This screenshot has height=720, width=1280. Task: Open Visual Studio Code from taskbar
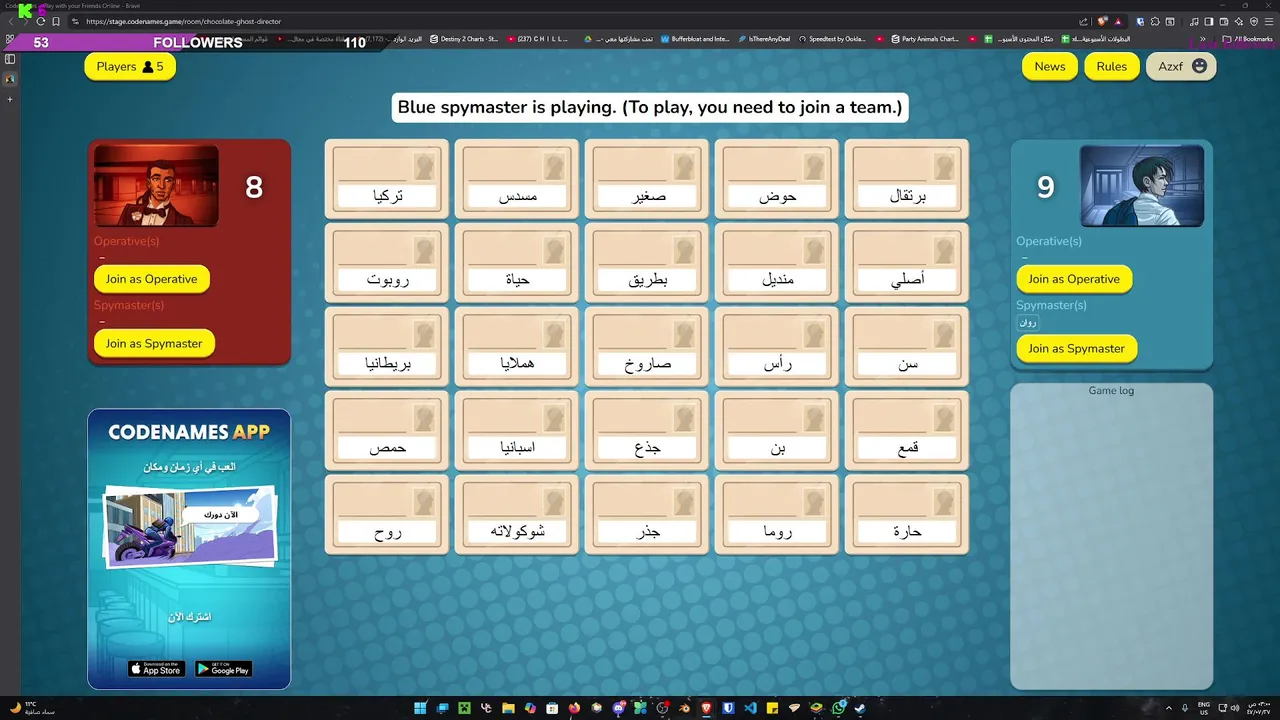click(x=751, y=708)
